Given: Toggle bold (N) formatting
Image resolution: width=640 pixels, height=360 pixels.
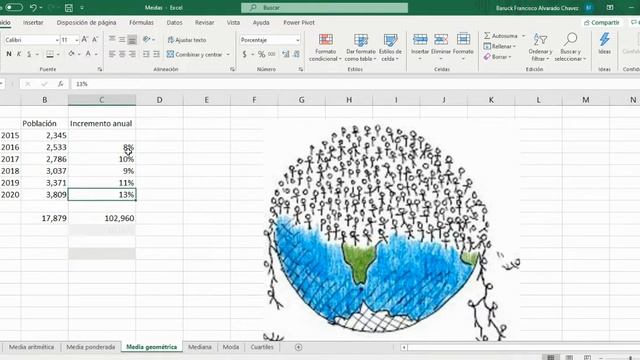Looking at the screenshot, I should coord(9,54).
